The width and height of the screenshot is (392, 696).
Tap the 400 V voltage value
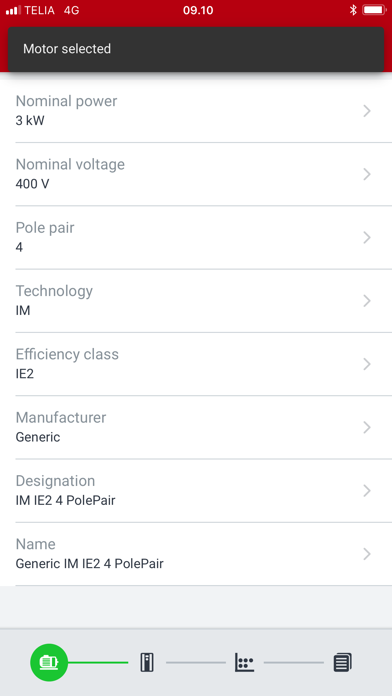tap(32, 184)
